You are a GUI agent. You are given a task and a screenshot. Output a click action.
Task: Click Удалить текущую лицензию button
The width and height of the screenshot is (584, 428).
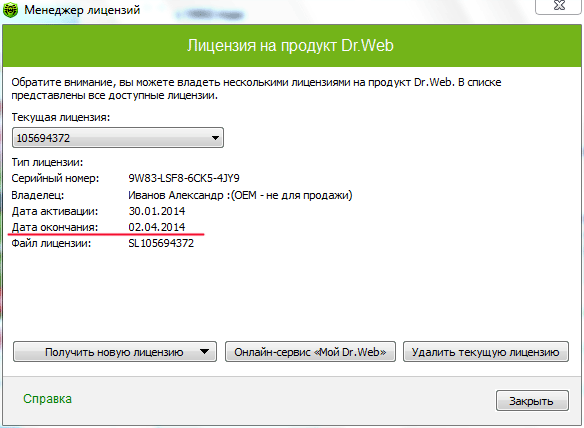(x=486, y=352)
